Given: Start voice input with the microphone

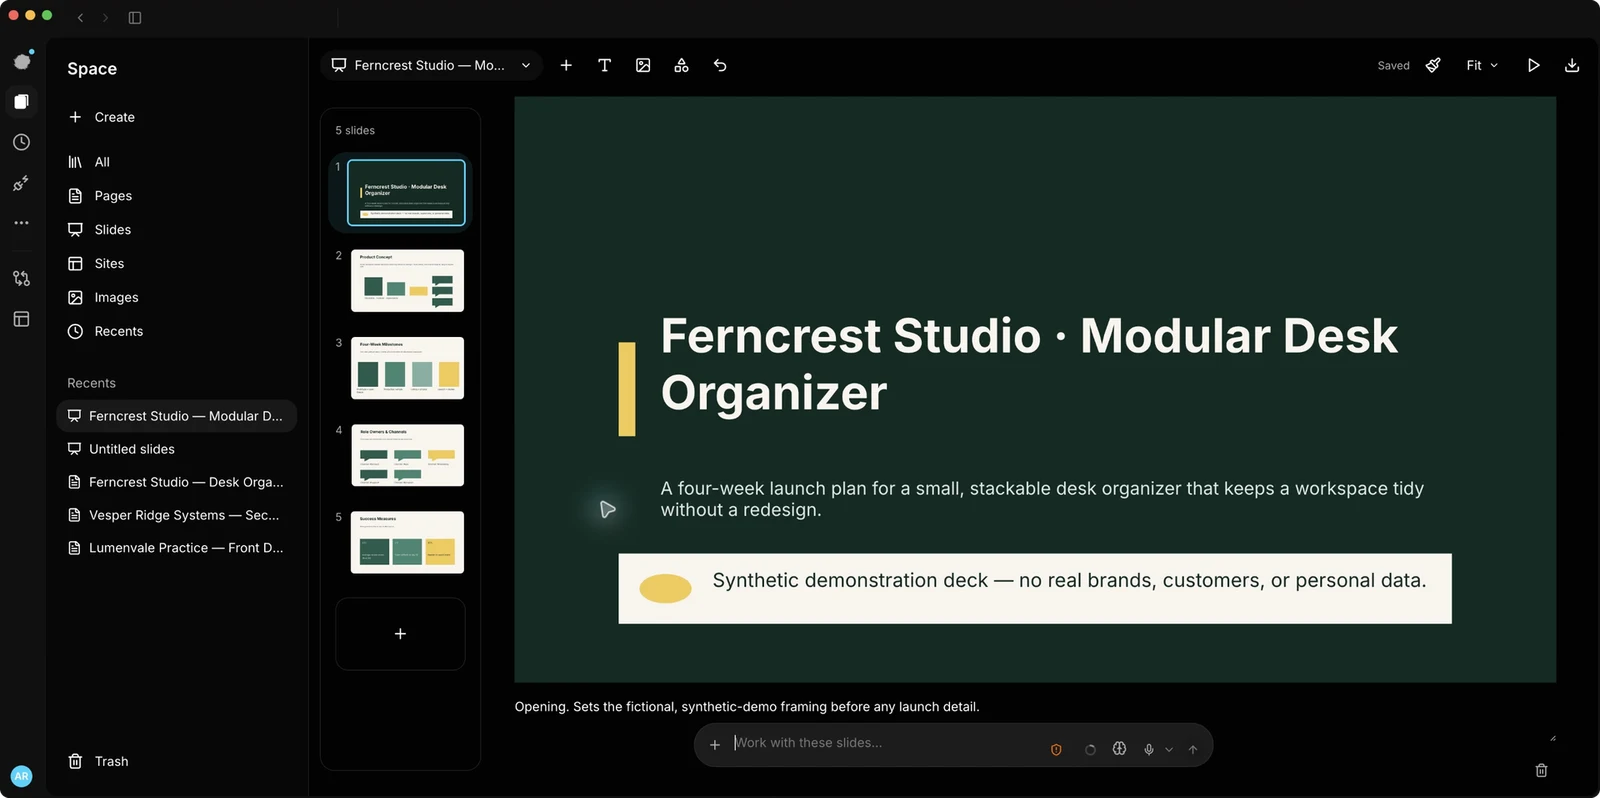Looking at the screenshot, I should (x=1149, y=749).
